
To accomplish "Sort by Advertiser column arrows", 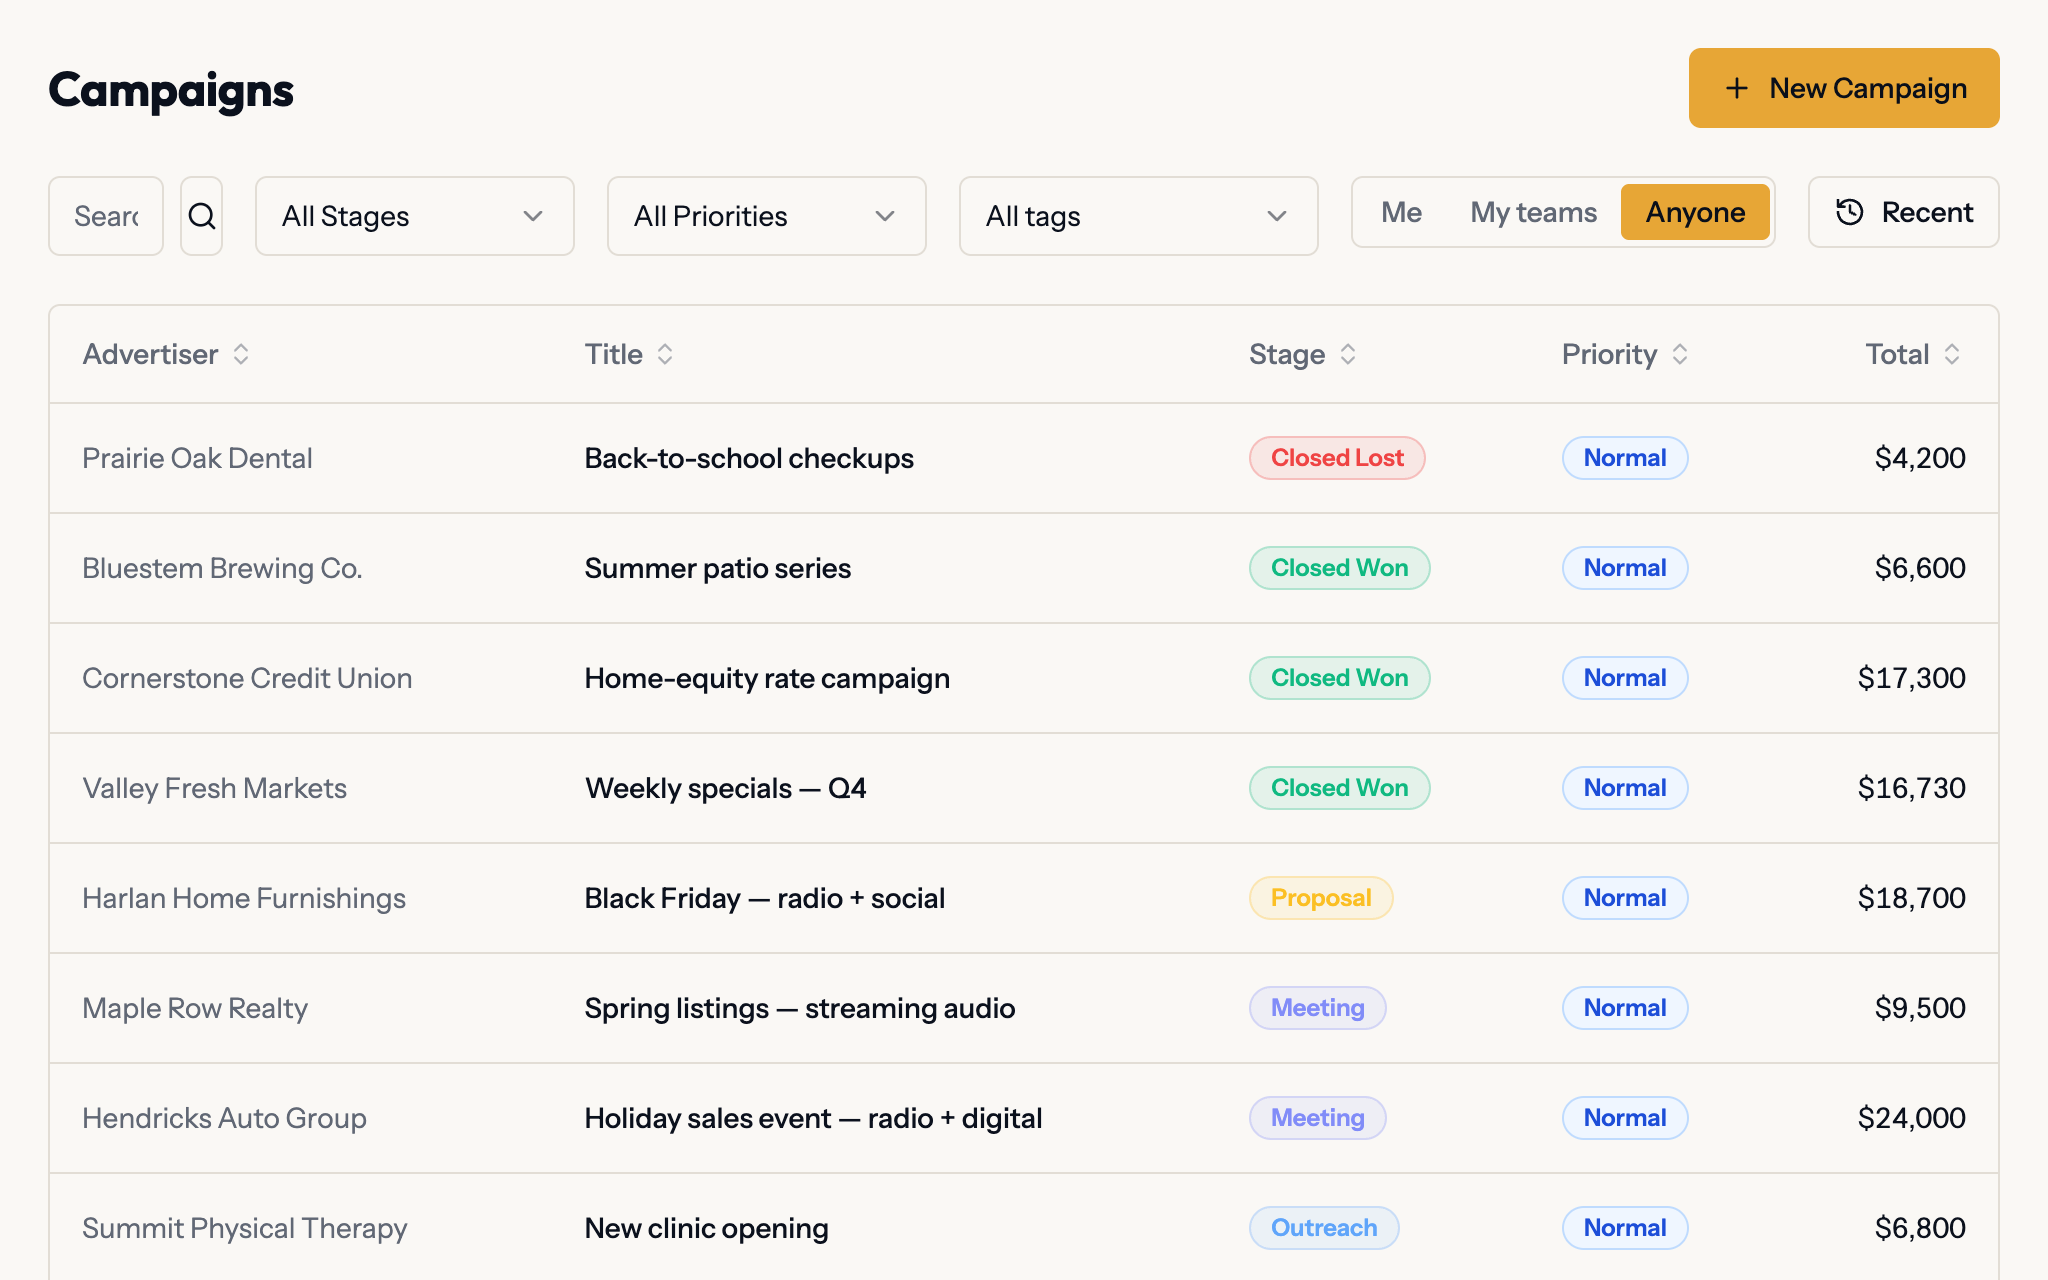I will [241, 354].
